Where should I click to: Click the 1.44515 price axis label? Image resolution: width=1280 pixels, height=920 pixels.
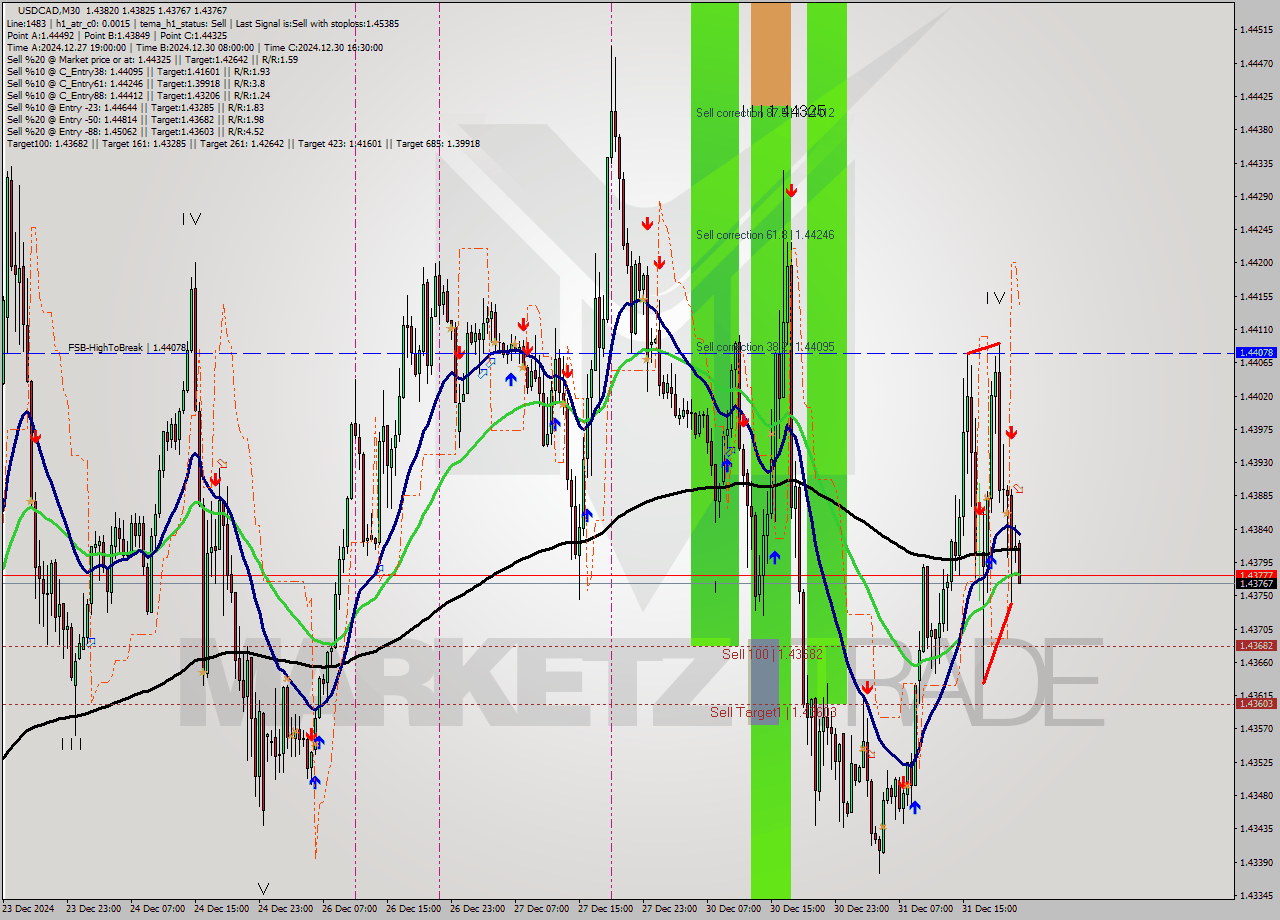(x=1256, y=30)
